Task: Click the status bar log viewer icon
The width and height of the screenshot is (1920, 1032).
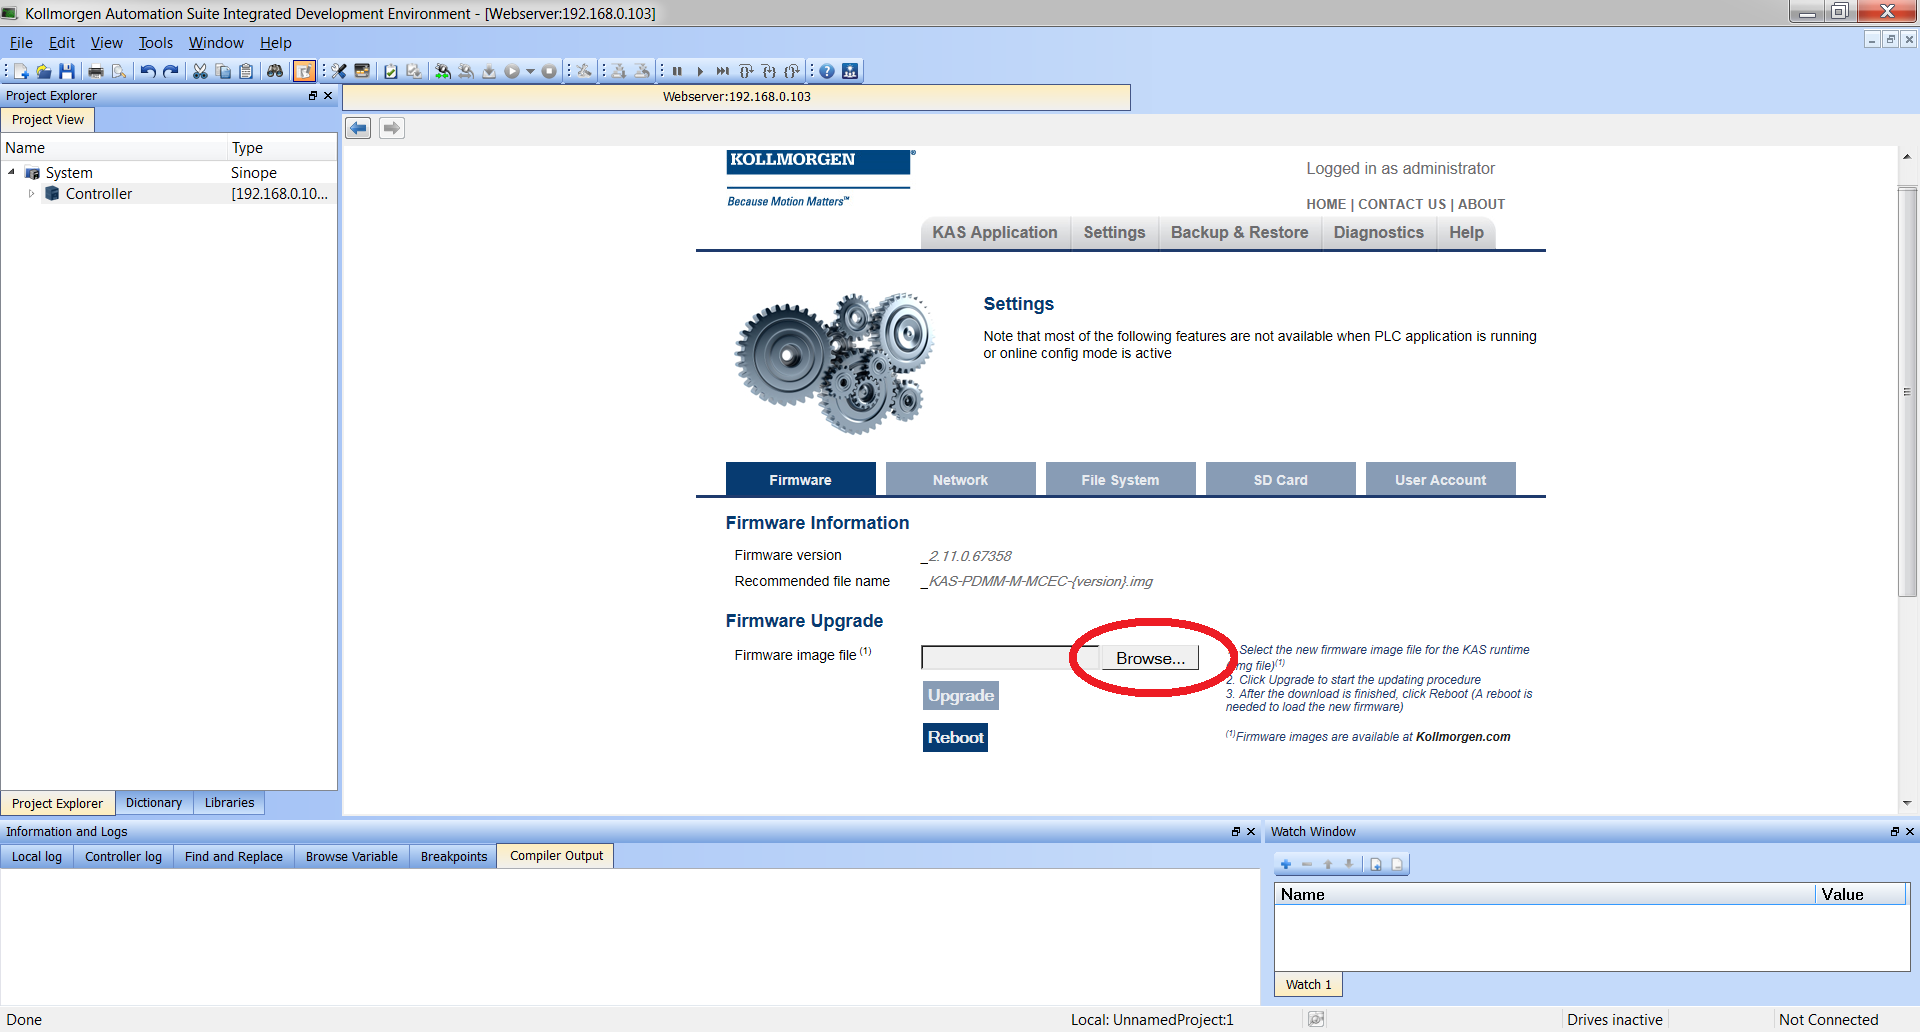Action: [1316, 1019]
